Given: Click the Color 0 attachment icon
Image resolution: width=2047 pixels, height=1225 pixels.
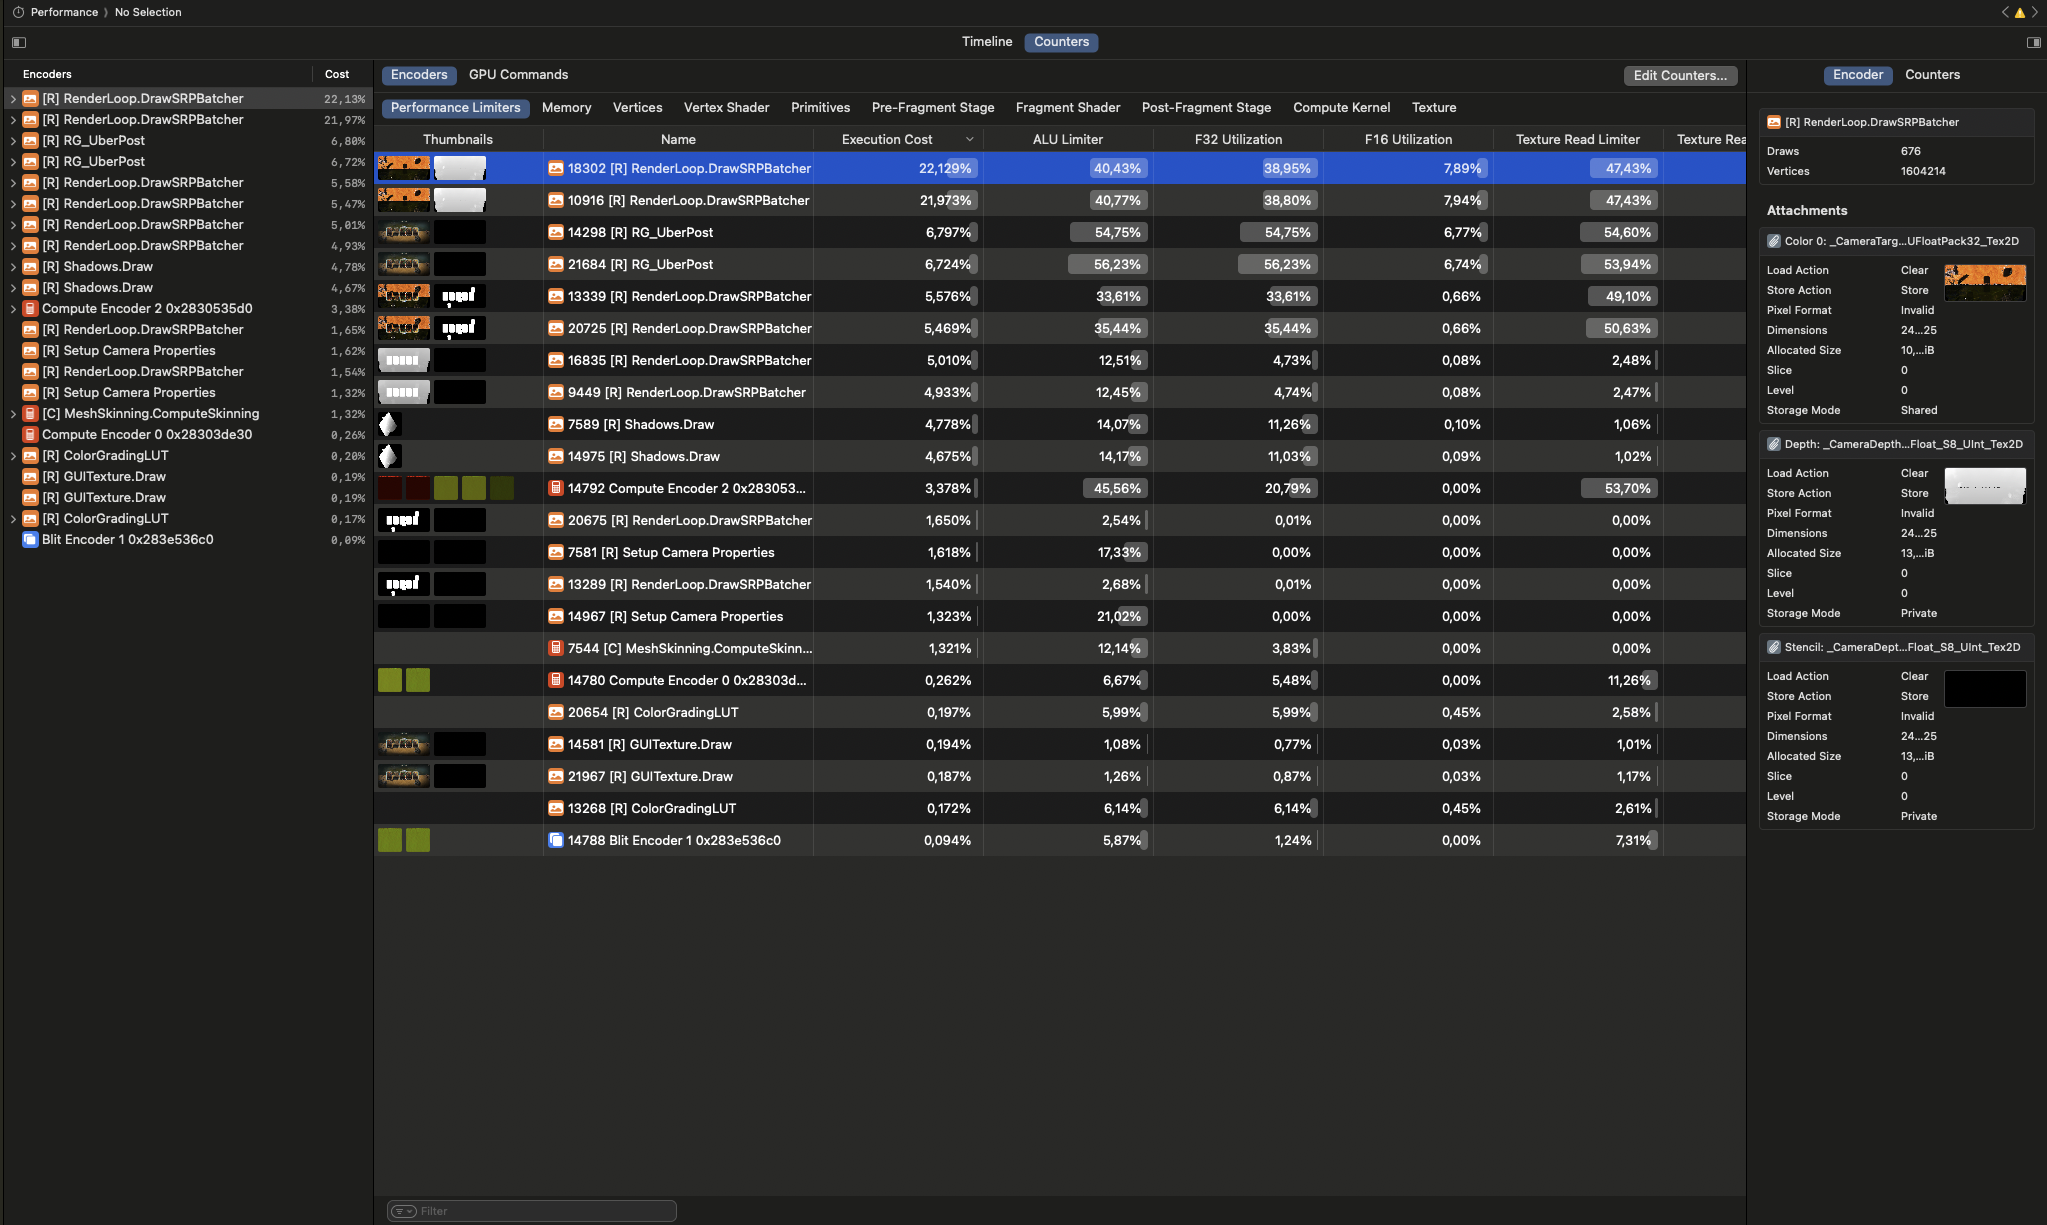Looking at the screenshot, I should tap(1773, 241).
